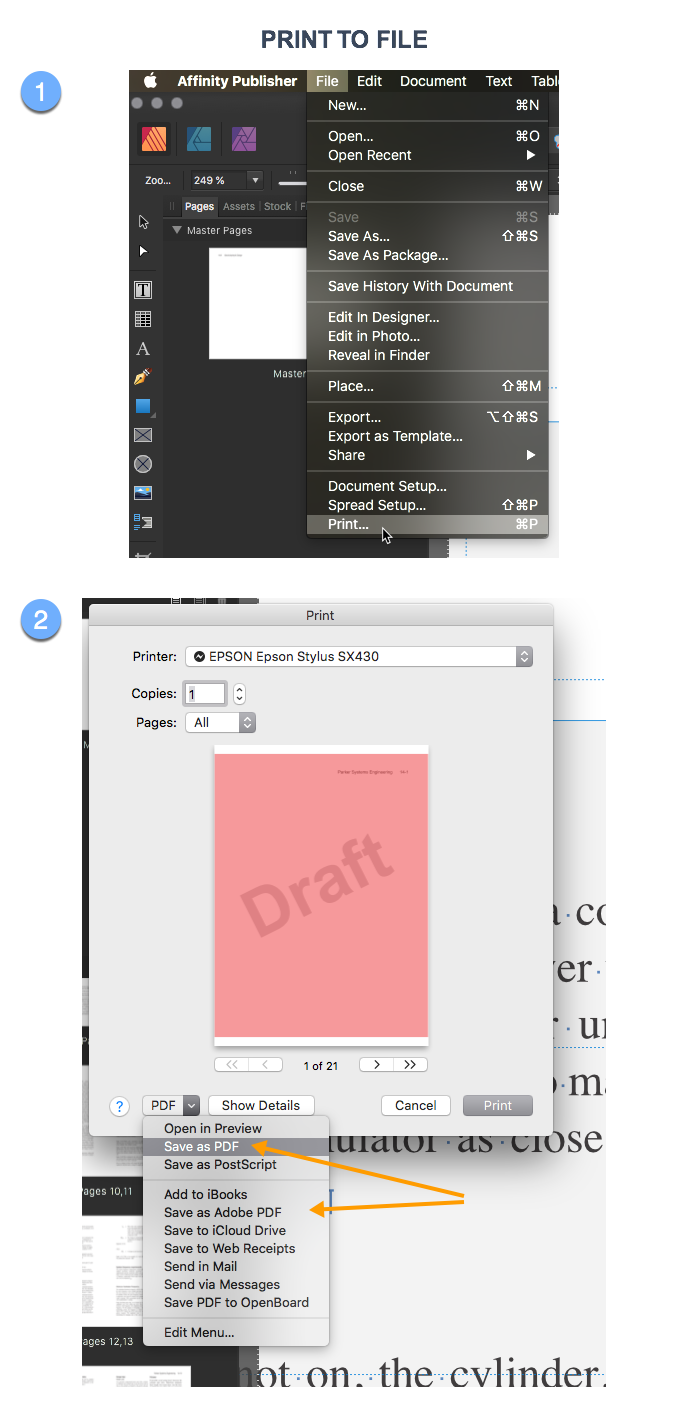Select Save as Adobe PDF option

pyautogui.click(x=236, y=1212)
